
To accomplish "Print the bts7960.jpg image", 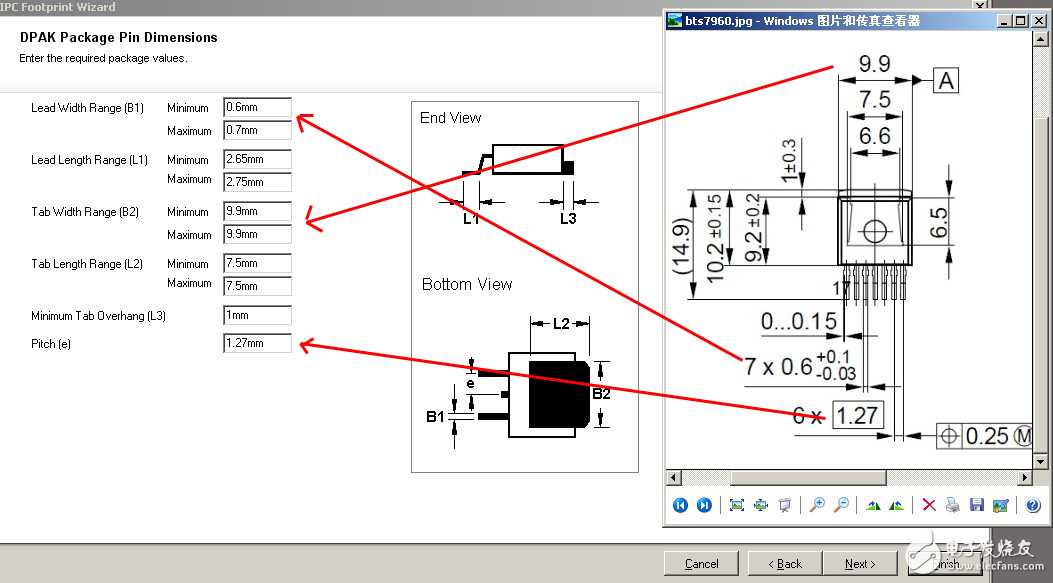I will click(952, 505).
